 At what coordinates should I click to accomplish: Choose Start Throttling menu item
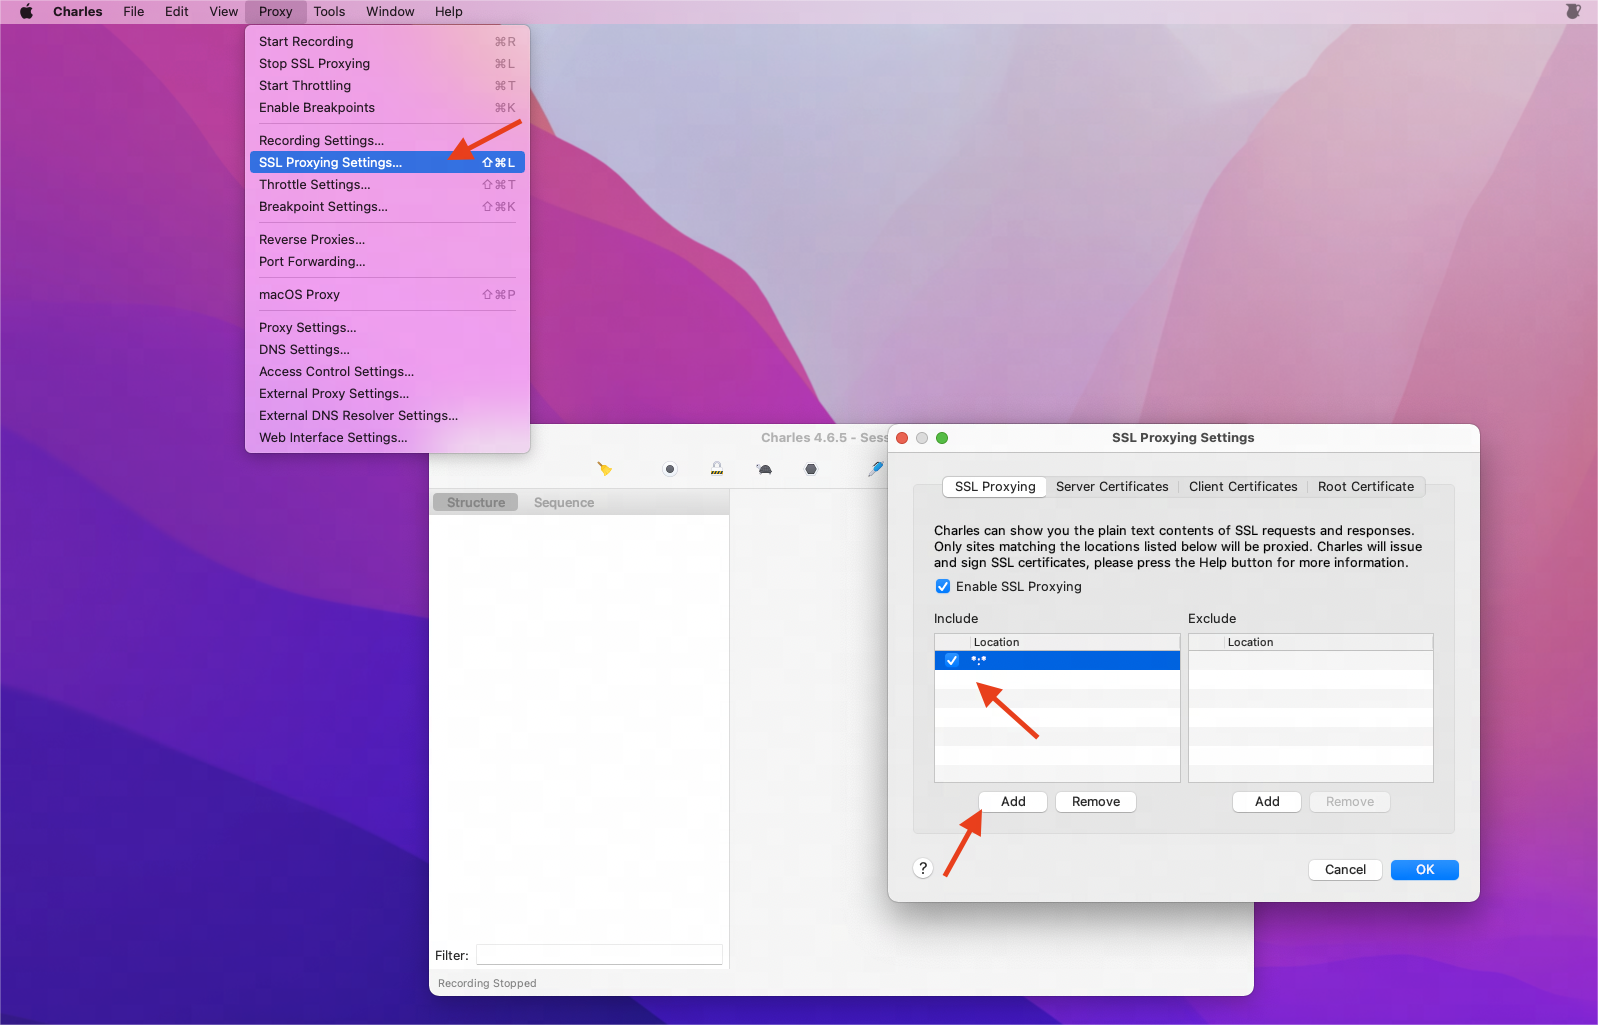tap(387, 86)
